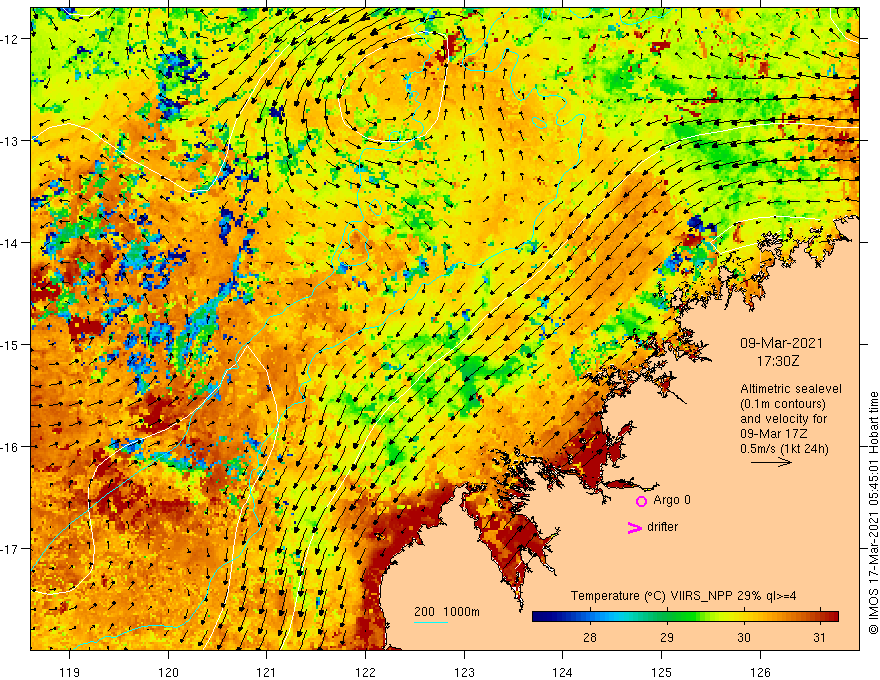Click the 'Altimetric sealevel' legend text
This screenshot has width=880, height=680.
pyautogui.click(x=791, y=389)
